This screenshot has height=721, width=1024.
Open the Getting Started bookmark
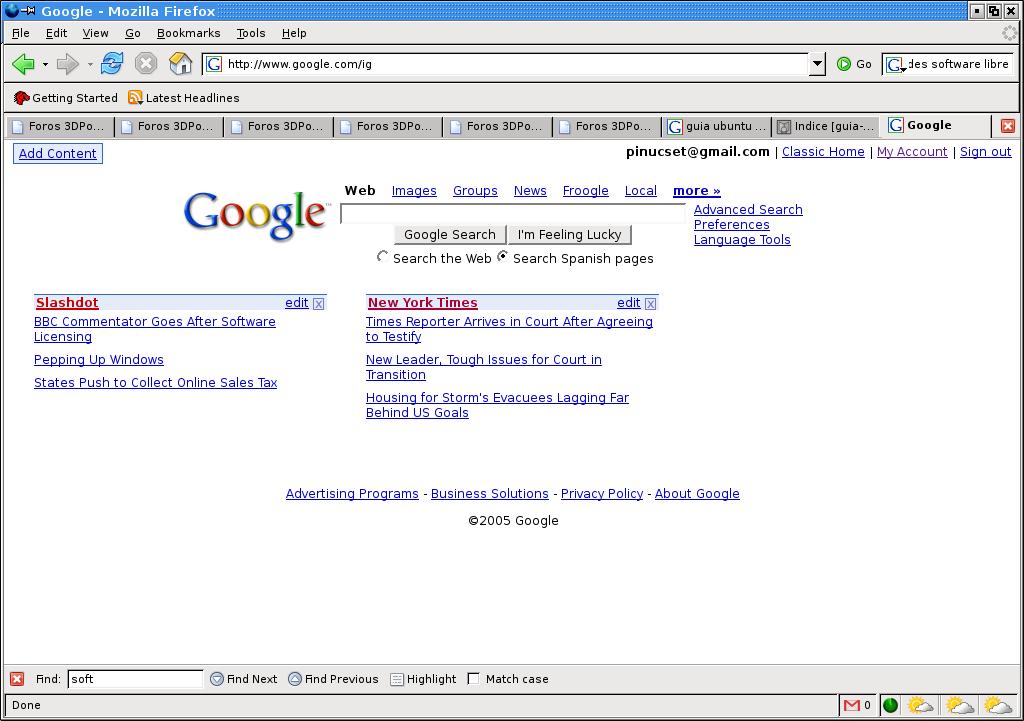click(x=65, y=98)
